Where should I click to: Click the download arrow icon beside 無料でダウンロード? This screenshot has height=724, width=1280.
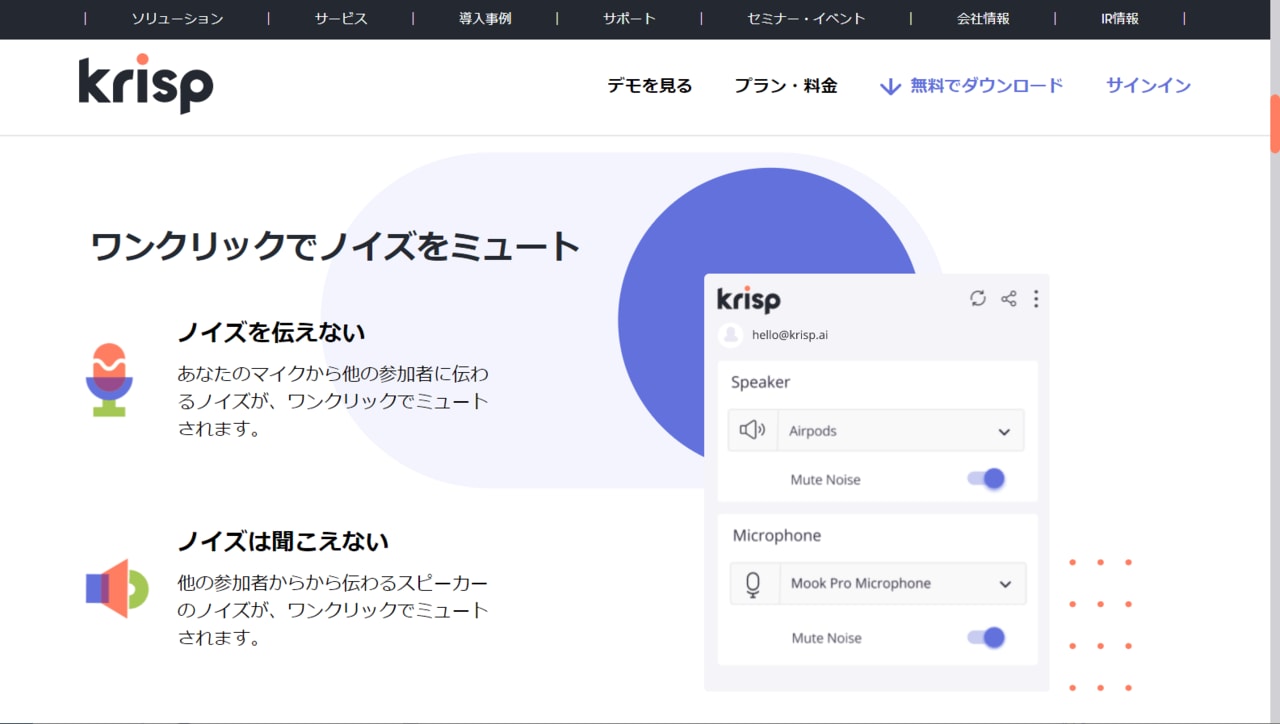click(x=890, y=87)
